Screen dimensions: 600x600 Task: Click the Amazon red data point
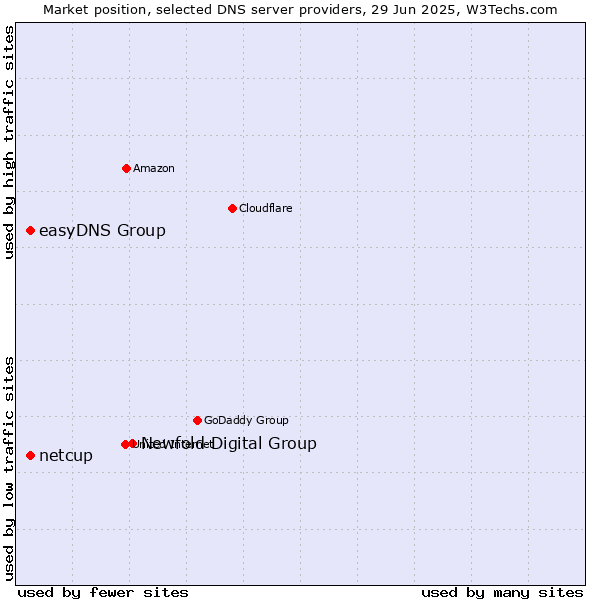tap(126, 168)
